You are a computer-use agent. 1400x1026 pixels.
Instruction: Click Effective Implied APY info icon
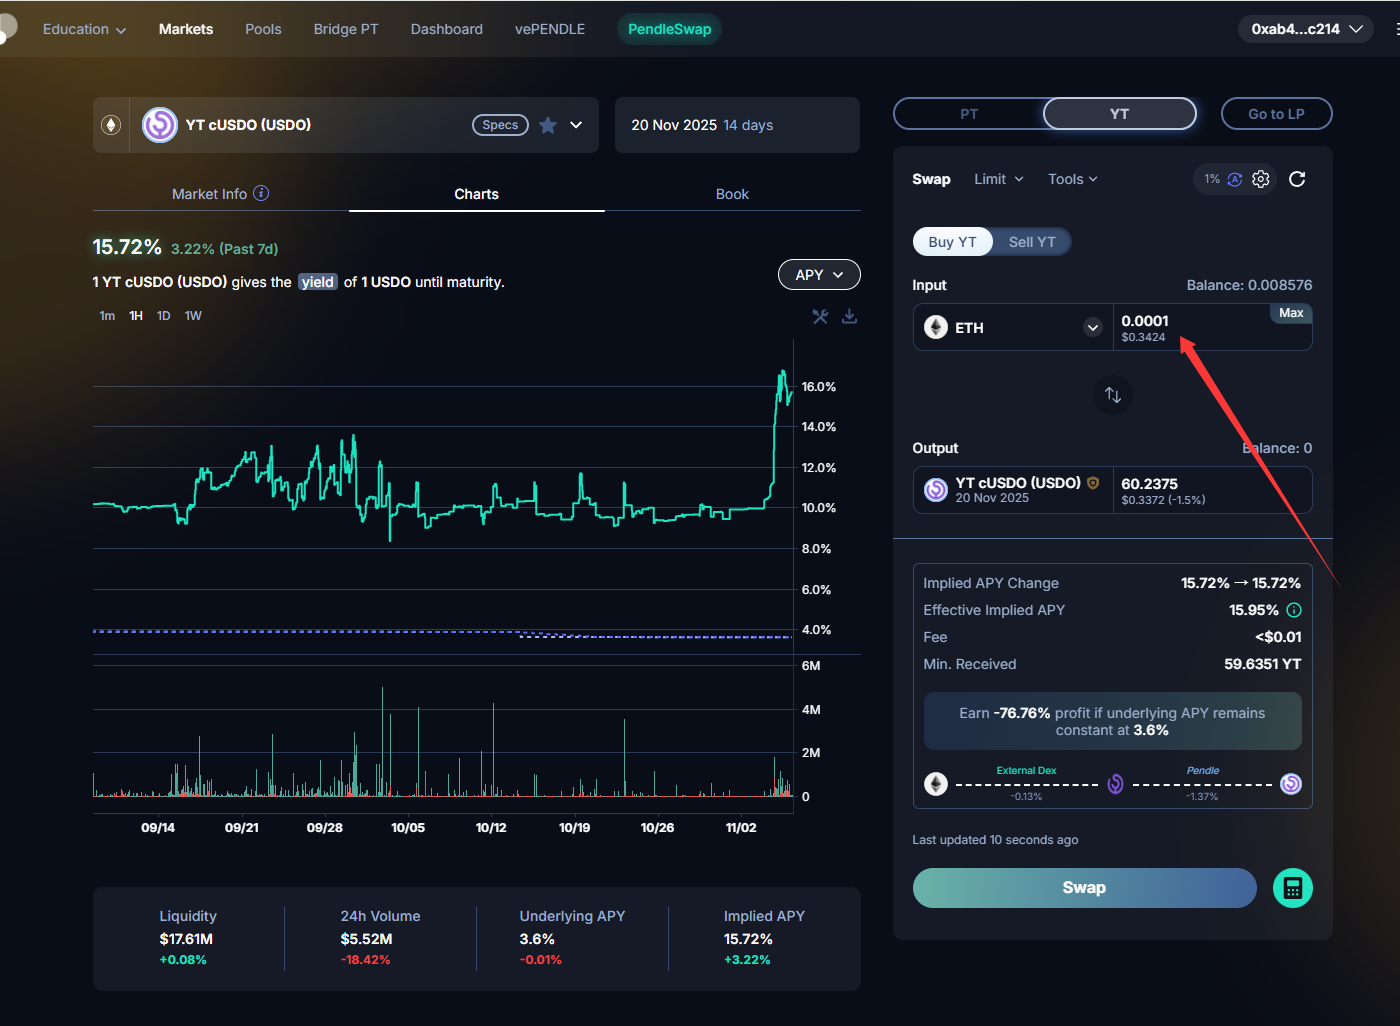[x=1294, y=610]
